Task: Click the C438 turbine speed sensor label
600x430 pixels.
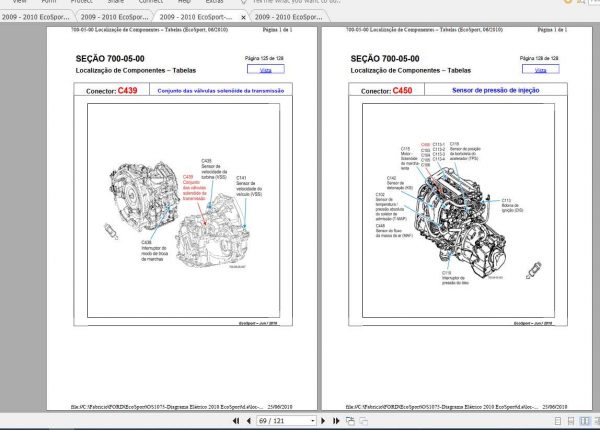Action: (214, 169)
